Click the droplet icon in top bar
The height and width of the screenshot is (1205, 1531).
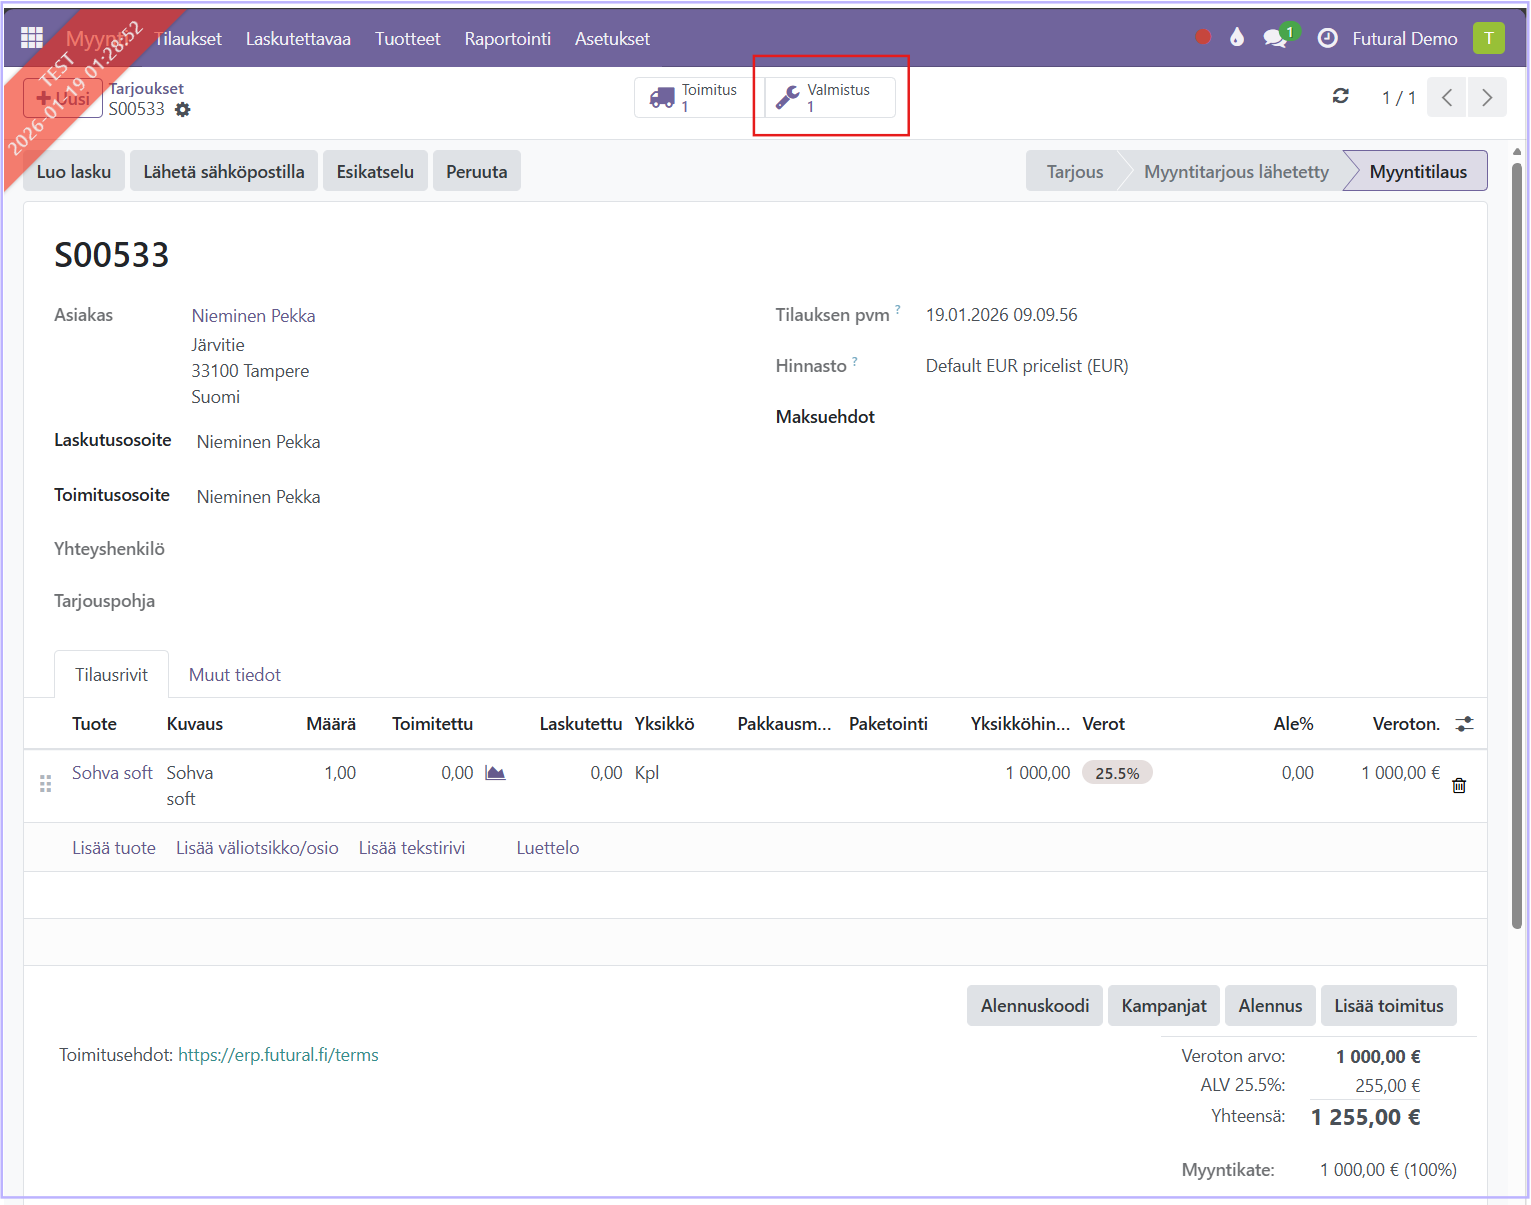tap(1237, 38)
